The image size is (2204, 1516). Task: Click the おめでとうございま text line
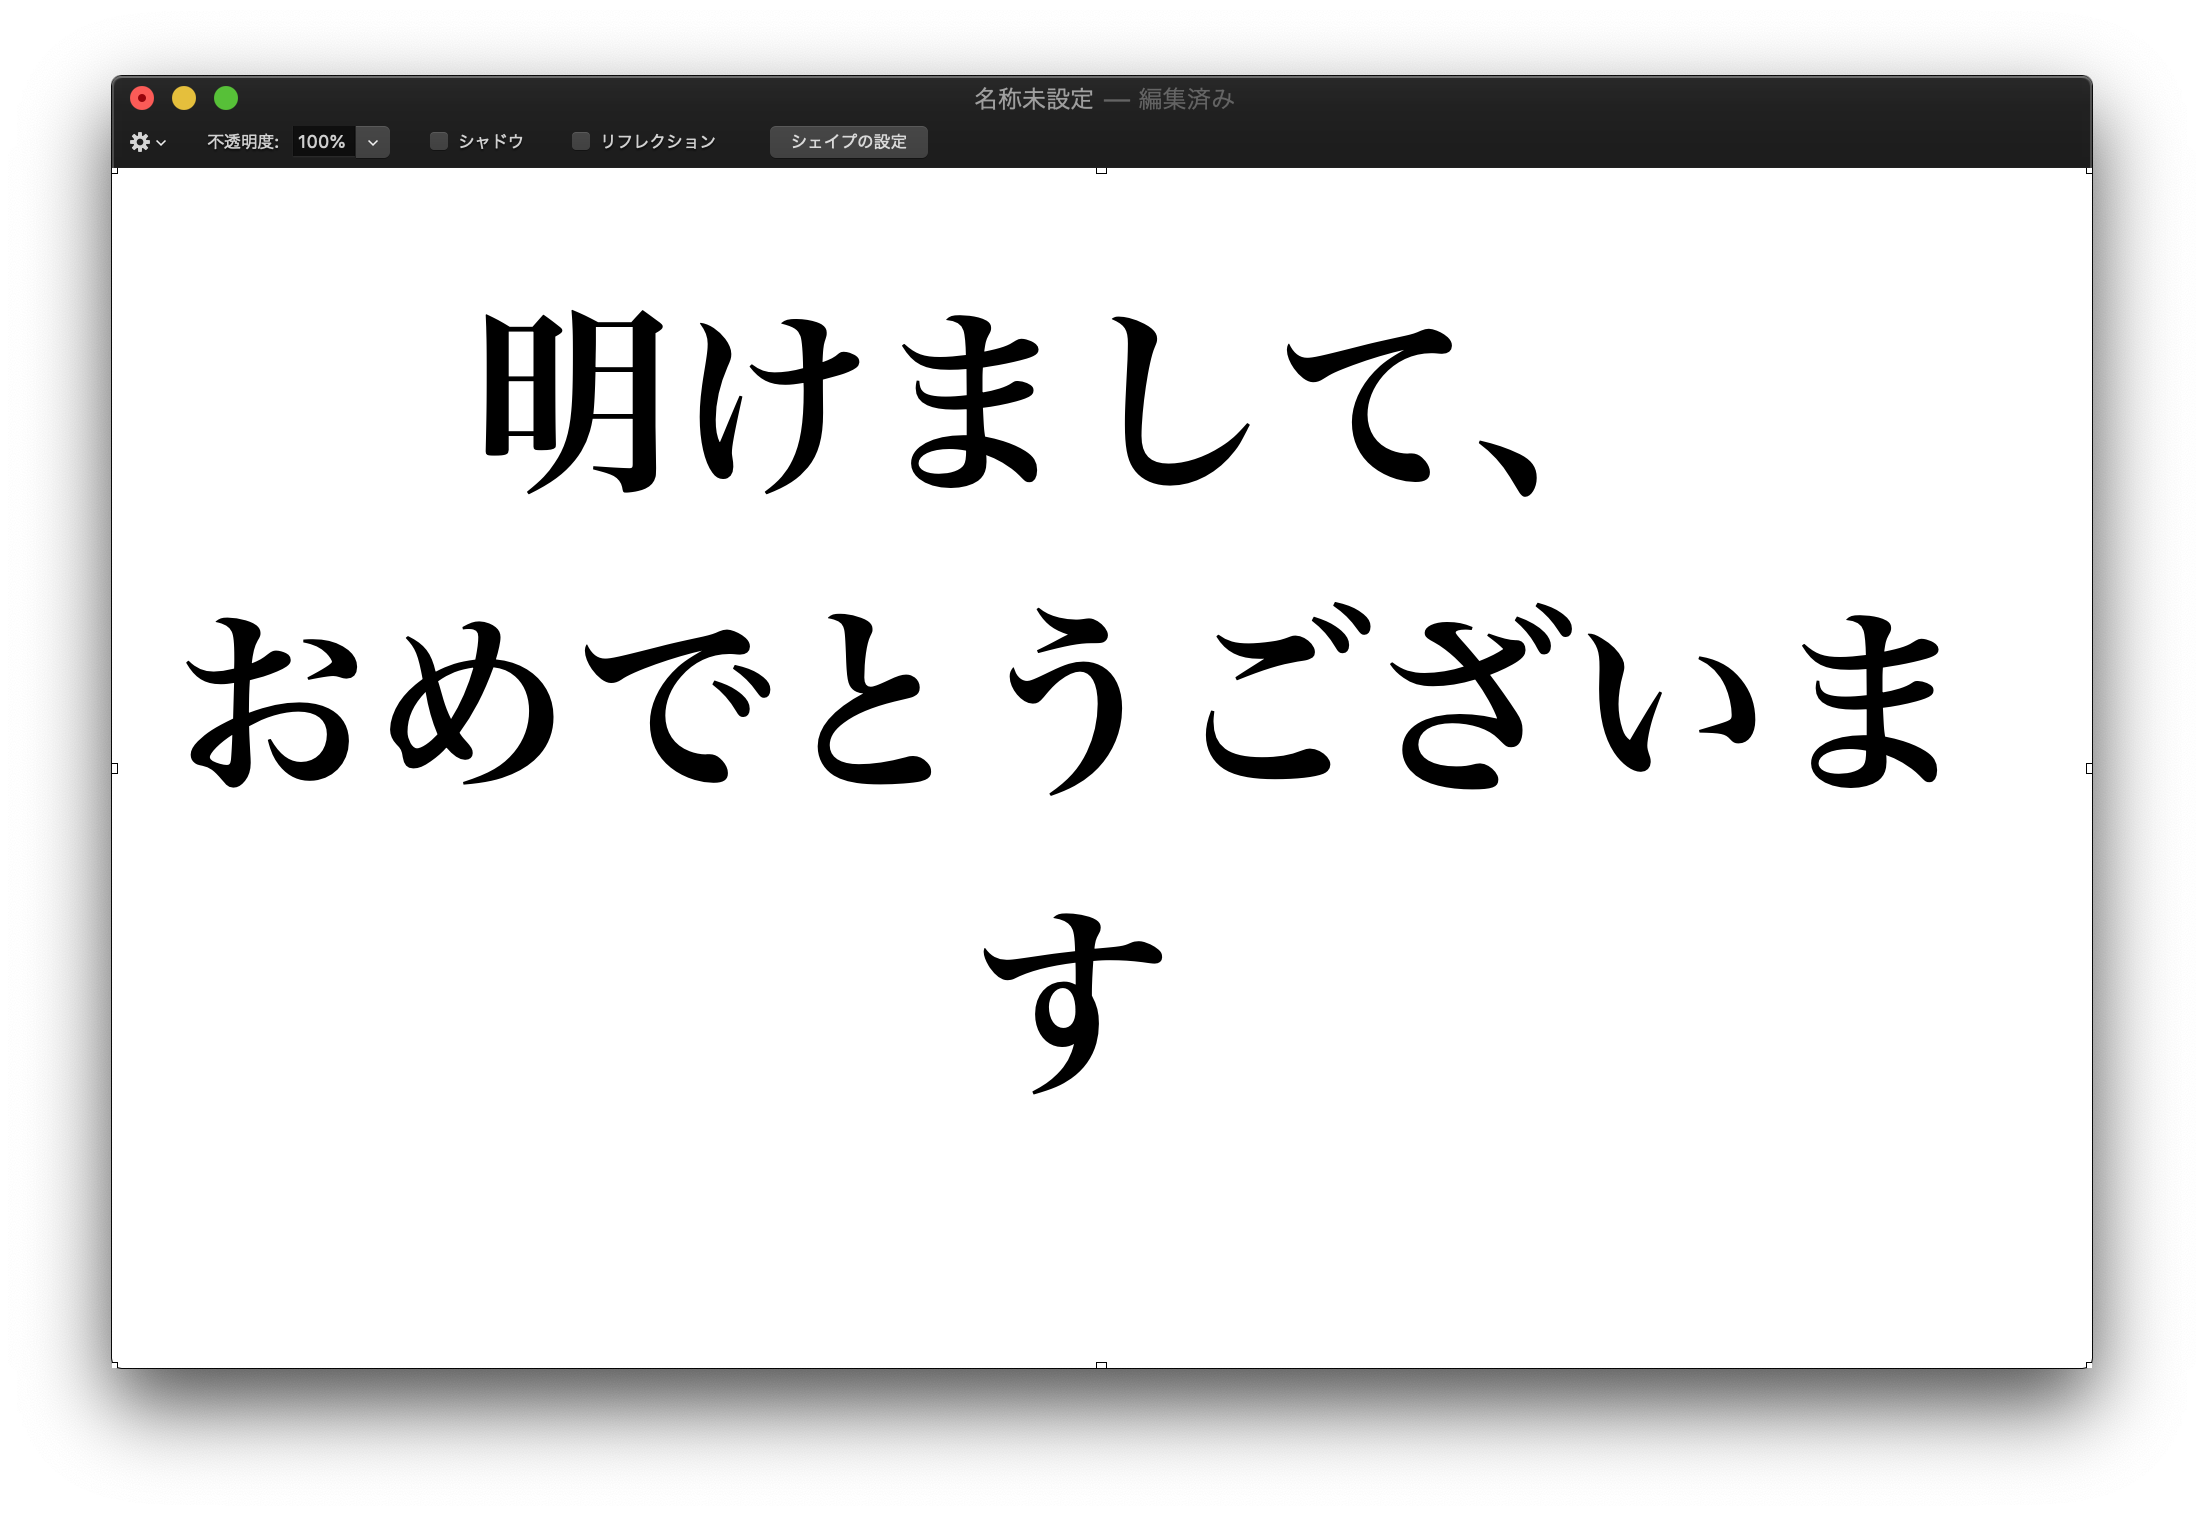click(x=1065, y=702)
